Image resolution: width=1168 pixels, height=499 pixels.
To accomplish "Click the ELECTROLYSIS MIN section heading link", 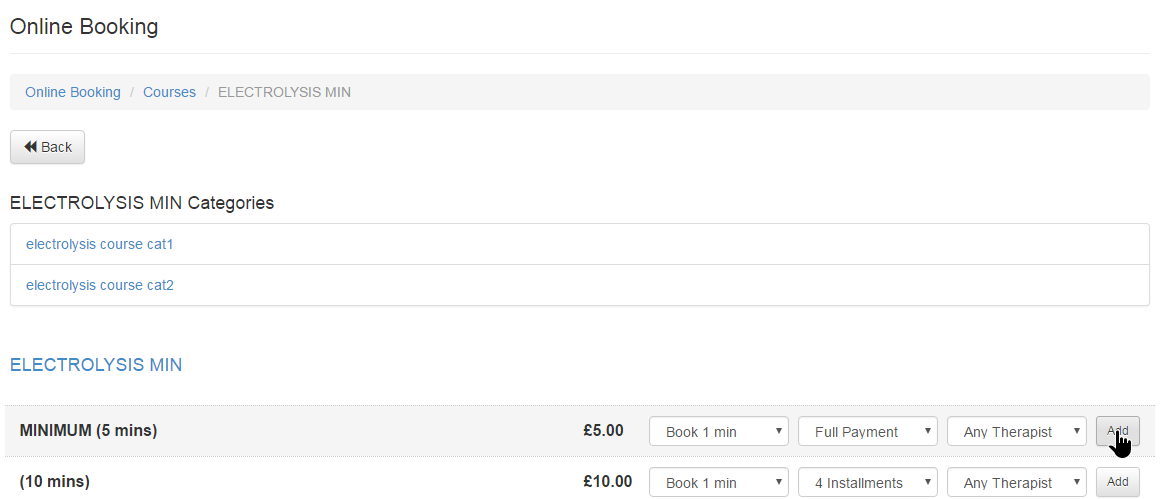I will pos(96,365).
